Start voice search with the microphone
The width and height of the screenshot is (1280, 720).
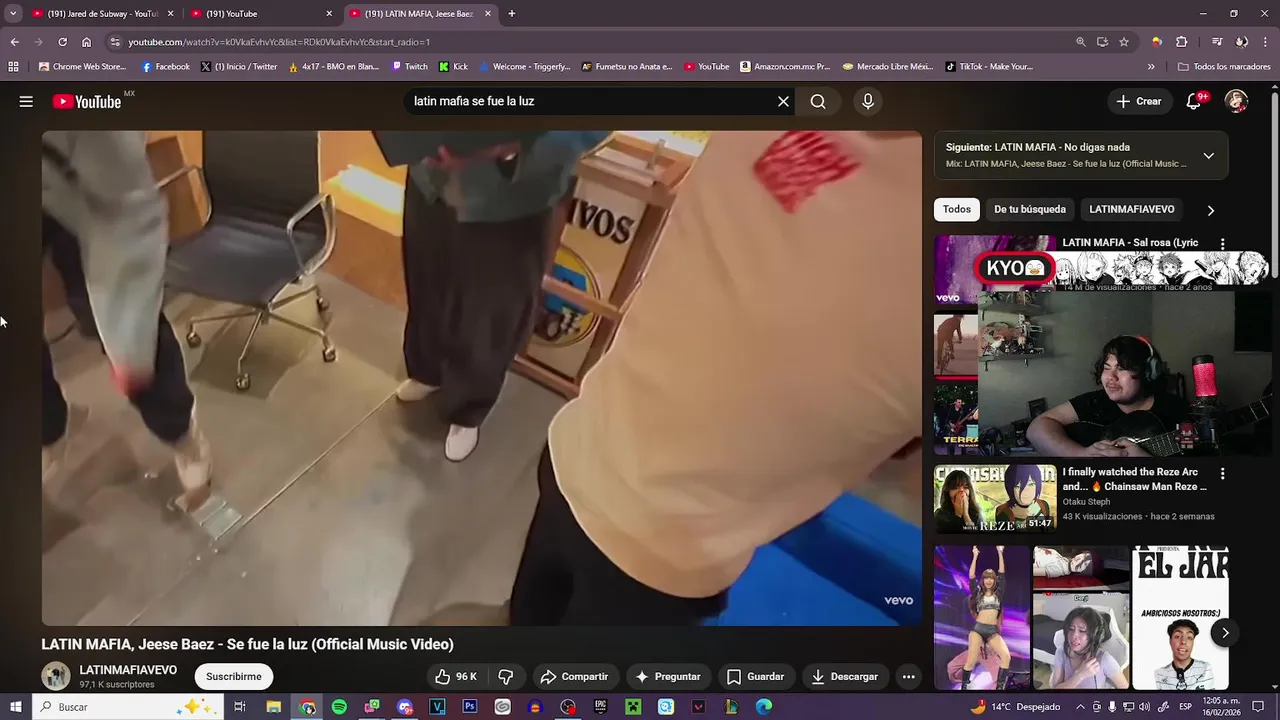(x=868, y=101)
